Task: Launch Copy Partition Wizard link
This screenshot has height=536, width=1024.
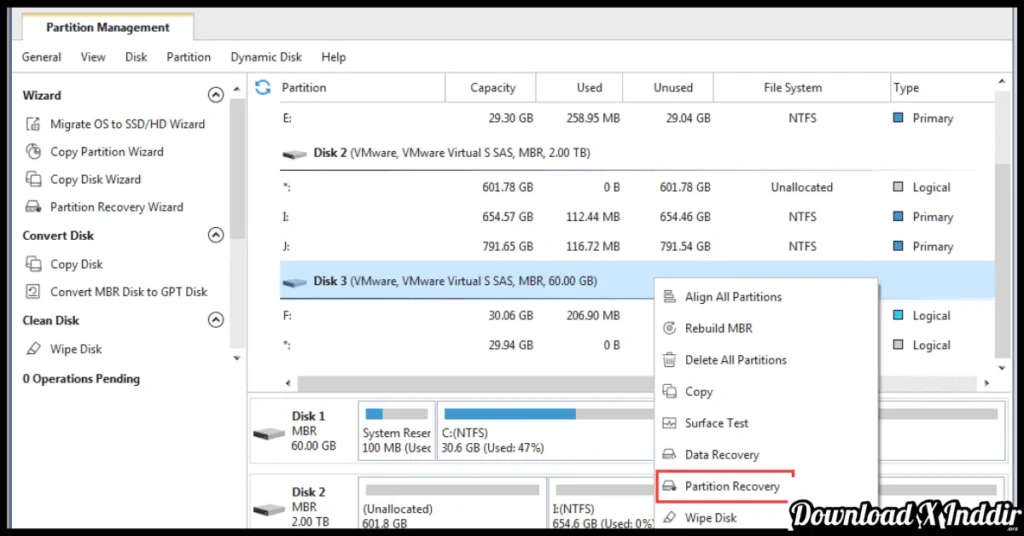Action: pyautogui.click(x=106, y=151)
